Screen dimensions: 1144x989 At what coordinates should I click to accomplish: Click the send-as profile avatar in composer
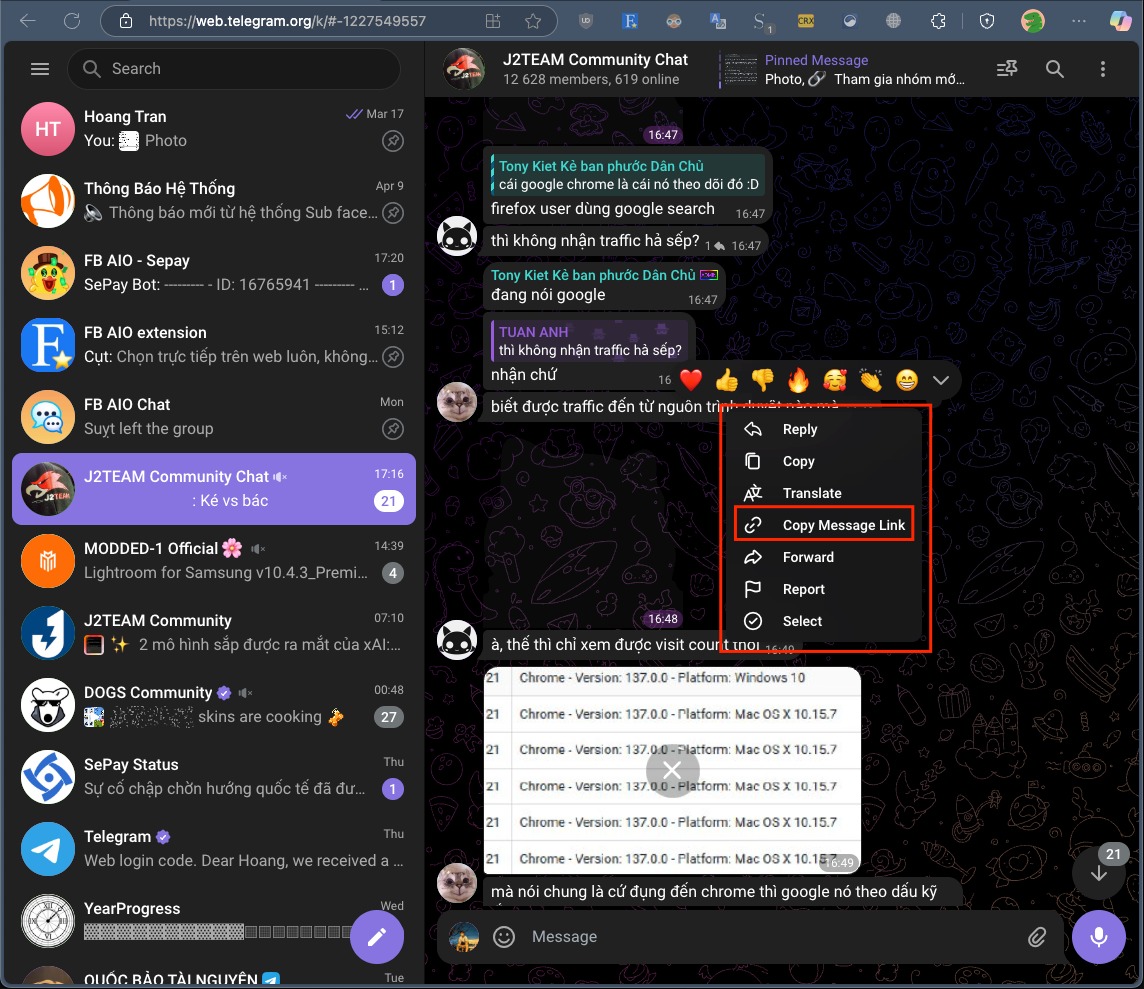click(x=463, y=936)
